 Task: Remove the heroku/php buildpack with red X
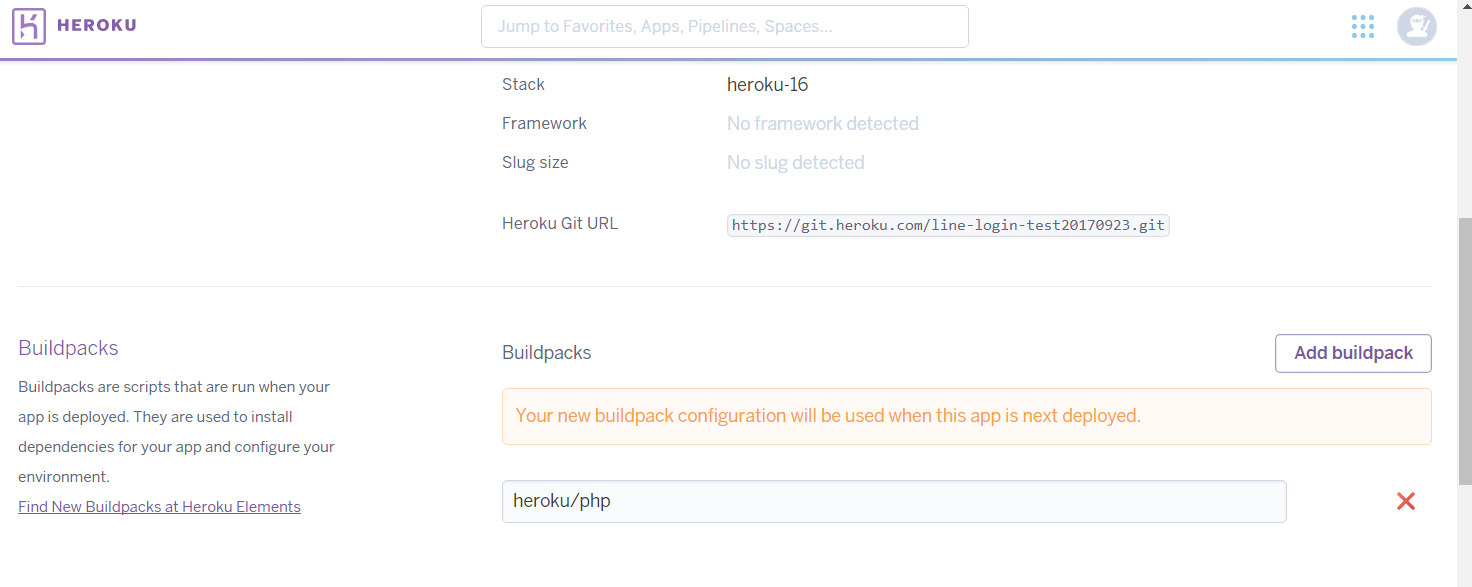(x=1406, y=501)
